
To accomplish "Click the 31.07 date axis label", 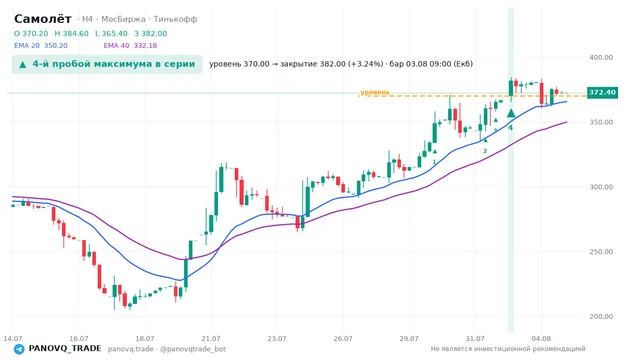I will (475, 339).
